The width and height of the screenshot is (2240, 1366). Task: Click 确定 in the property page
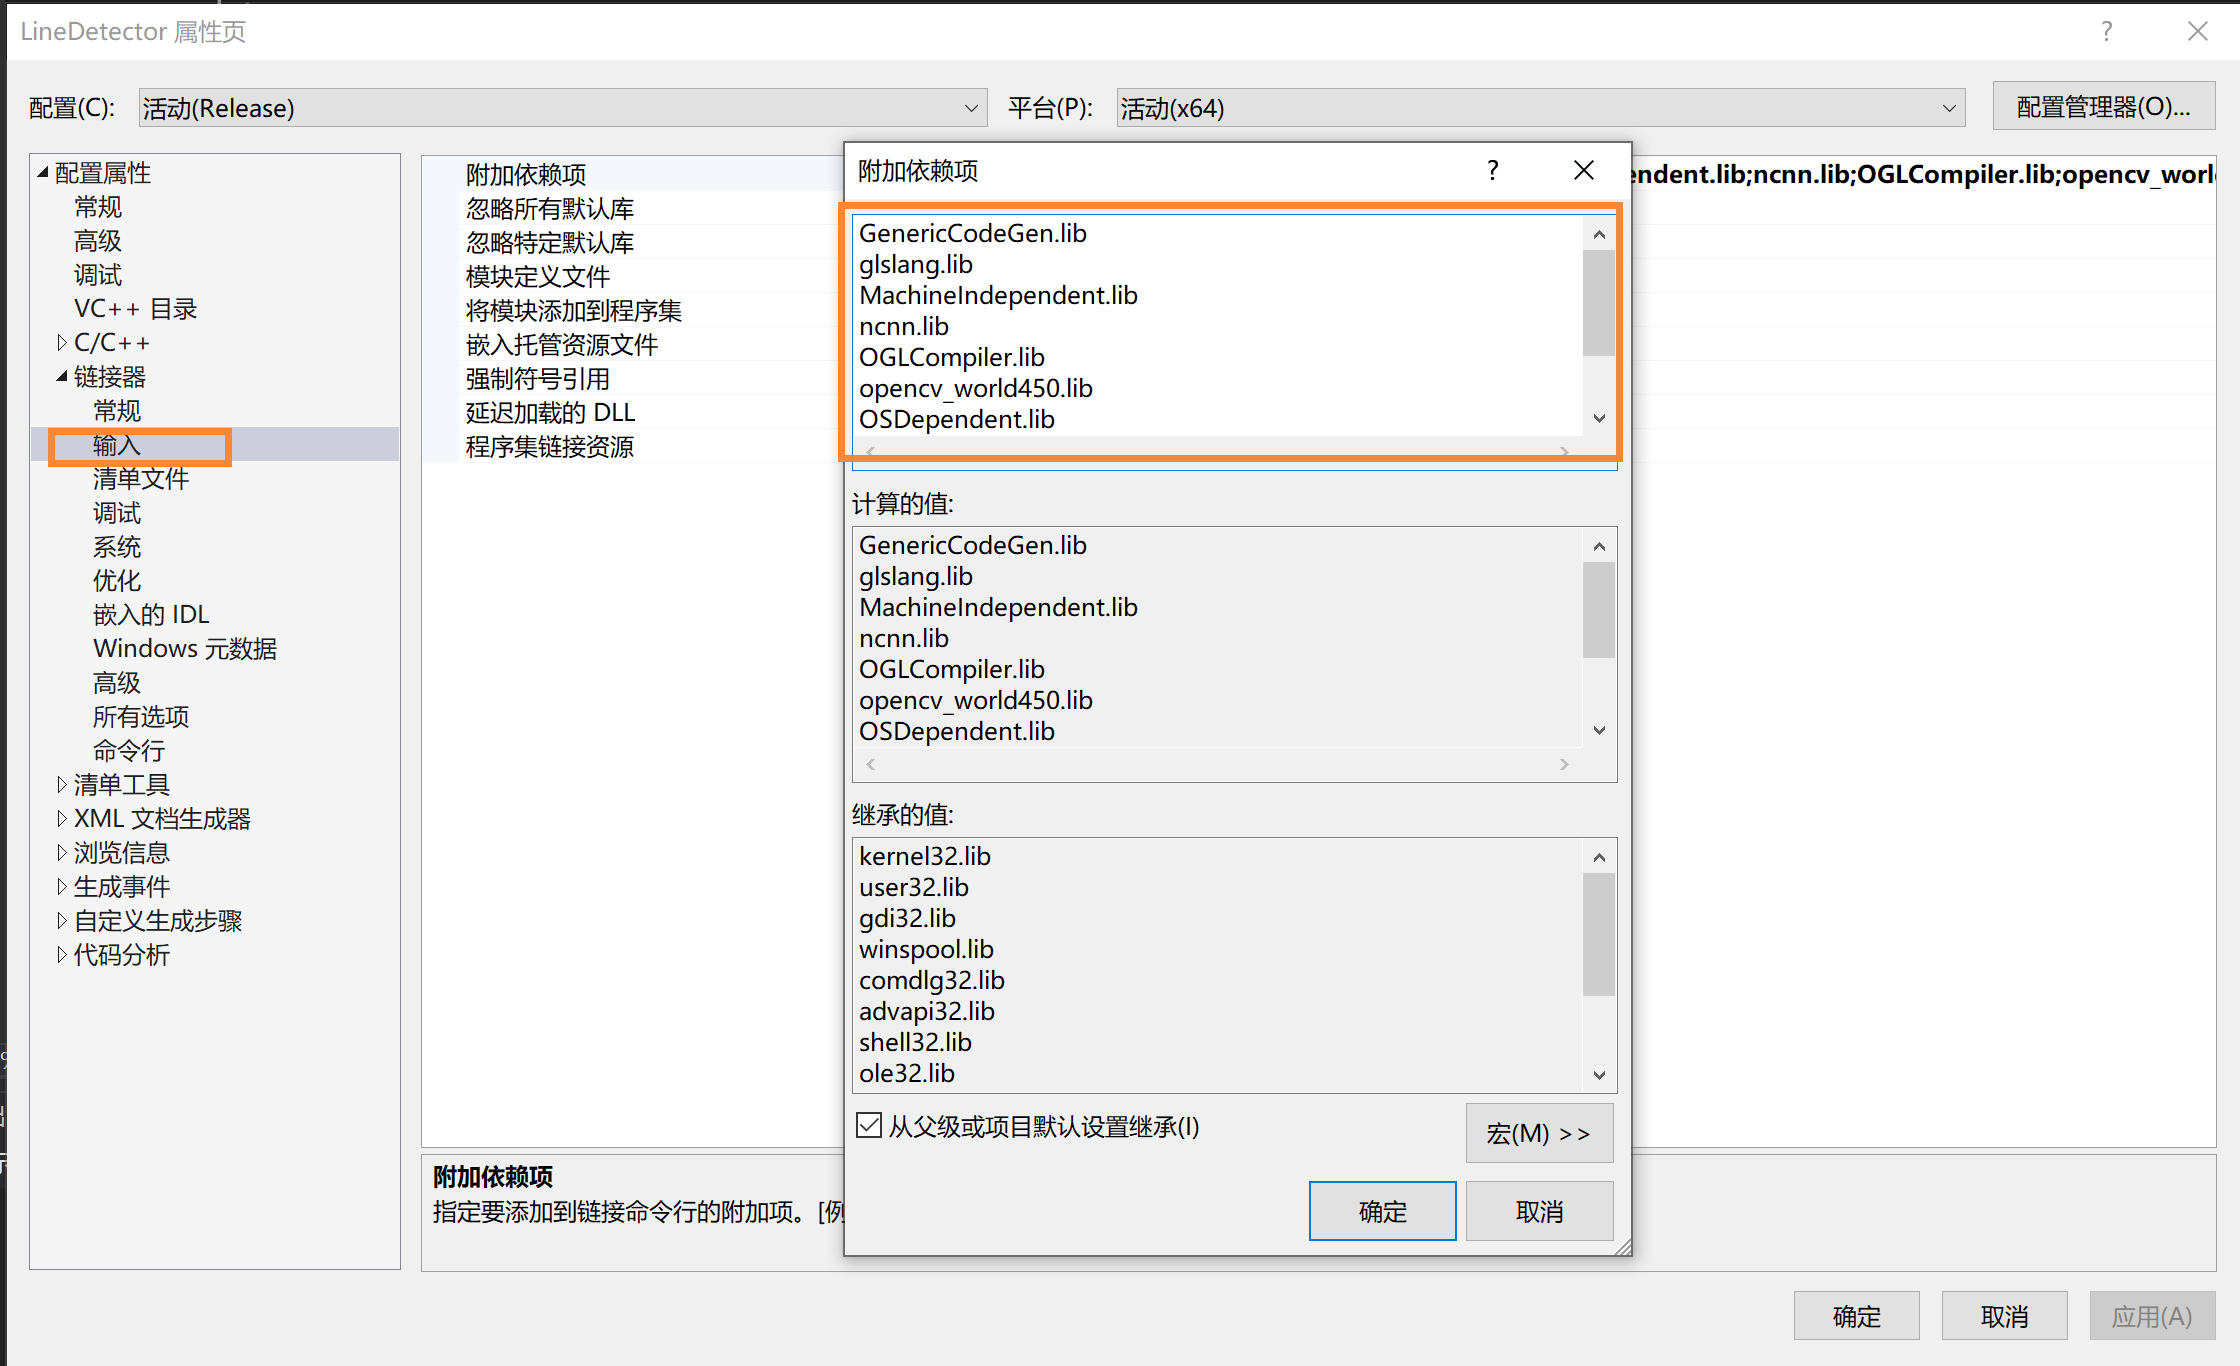click(1856, 1316)
